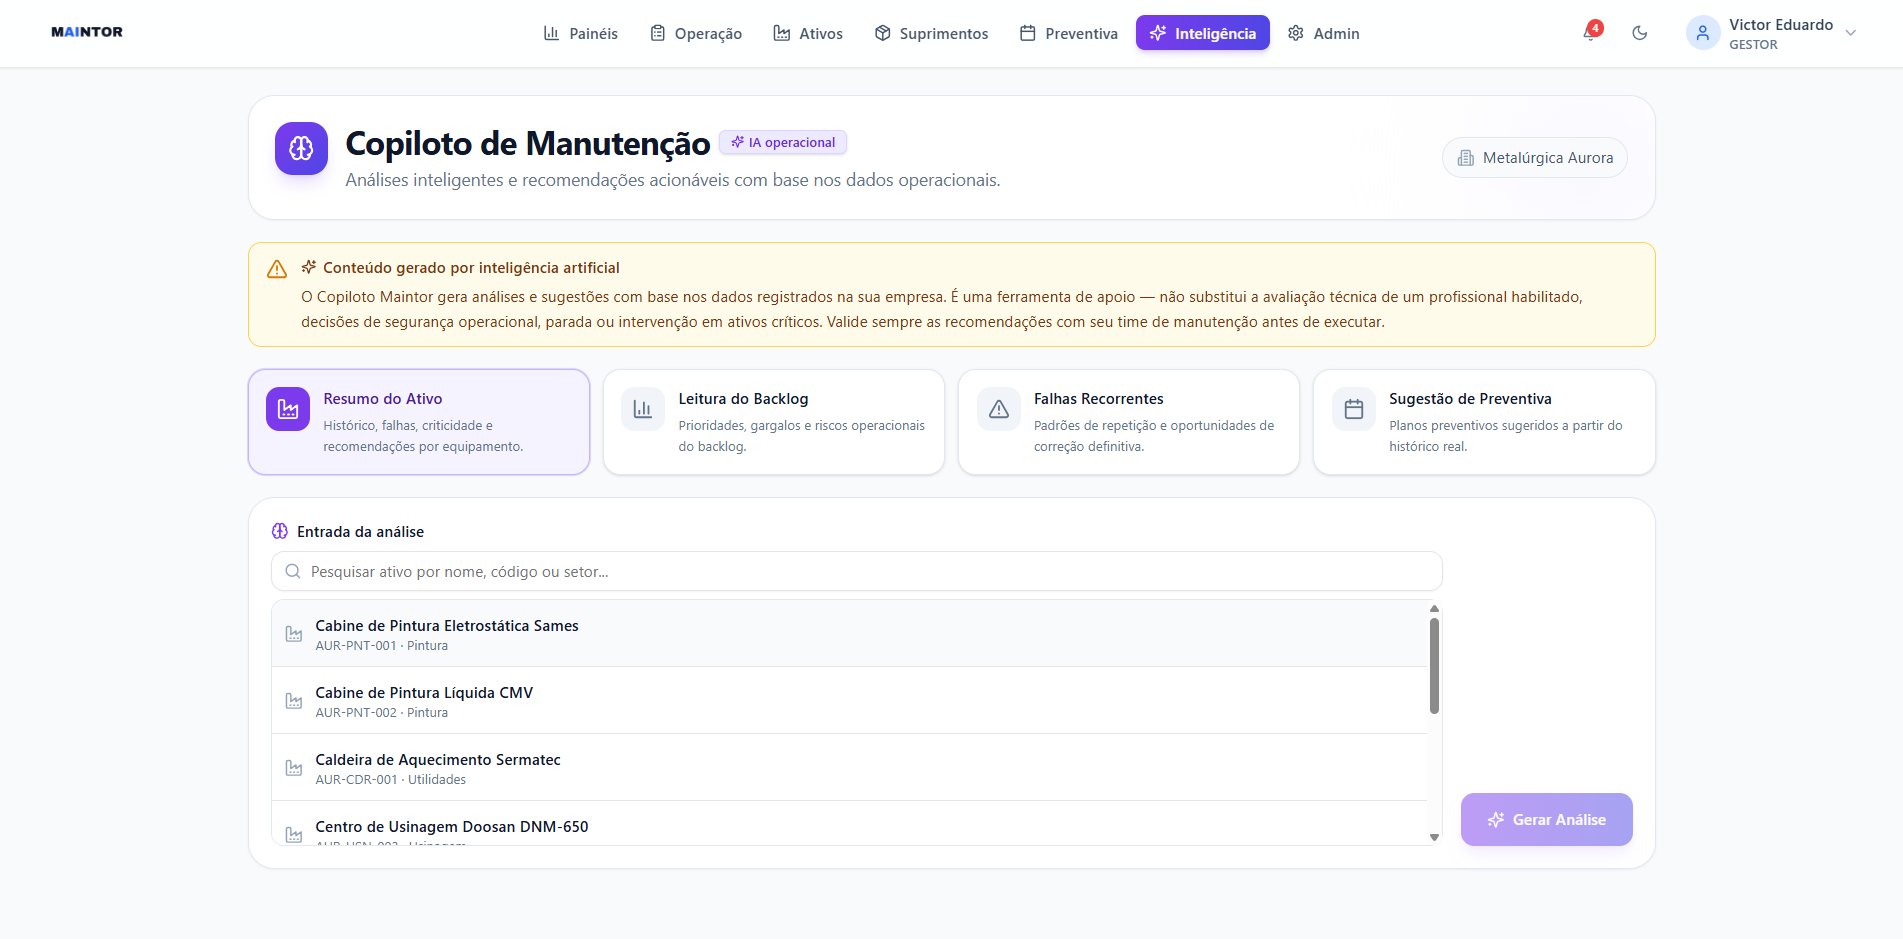The height and width of the screenshot is (939, 1903).
Task: Click the warning triangle icon in banner
Action: coord(277,269)
